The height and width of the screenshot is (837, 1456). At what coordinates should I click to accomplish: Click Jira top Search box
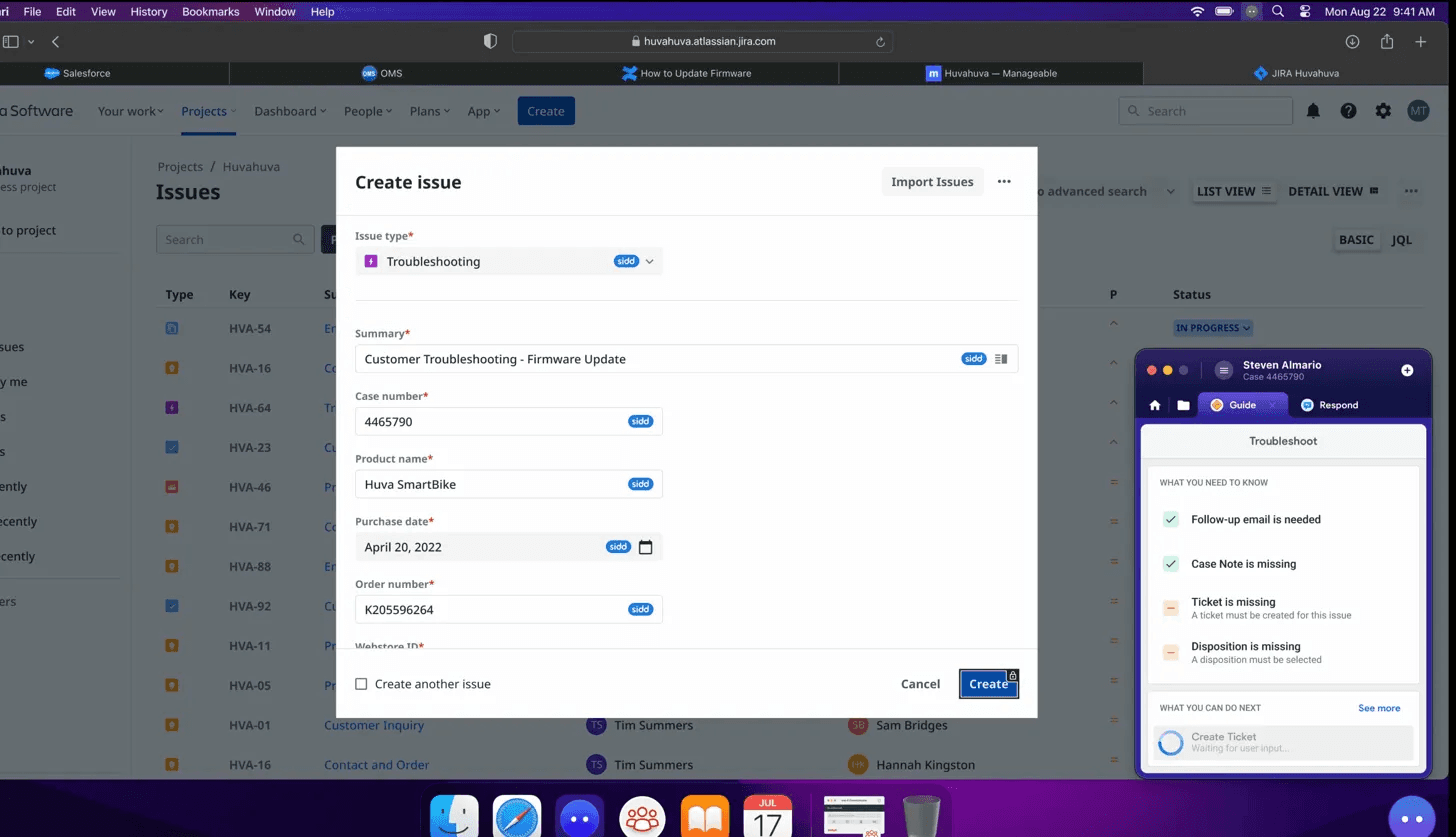pos(1206,111)
